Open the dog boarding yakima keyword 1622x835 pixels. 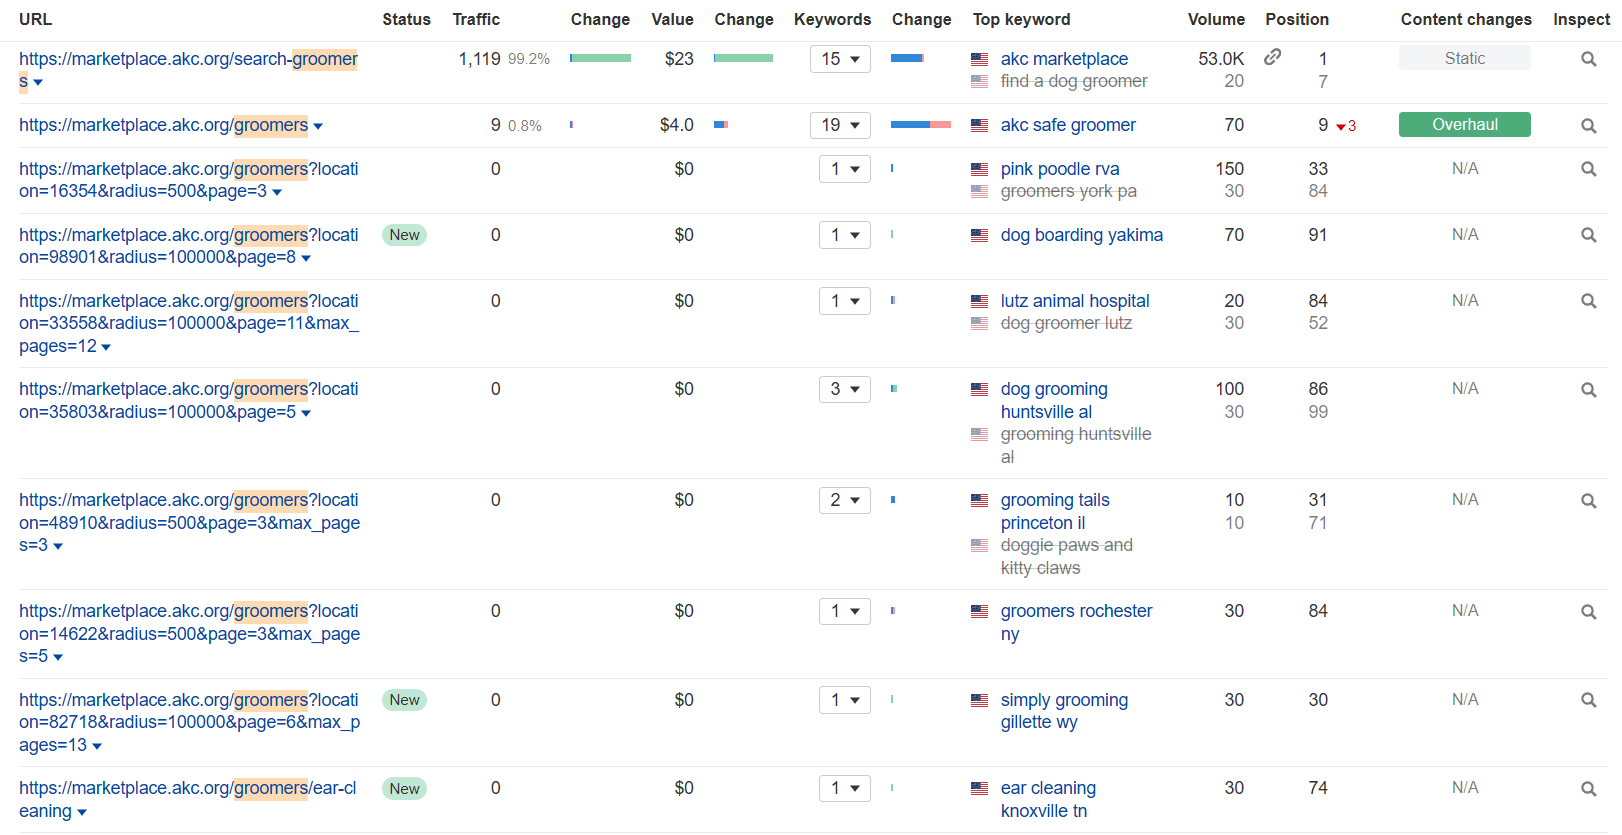pos(1082,235)
